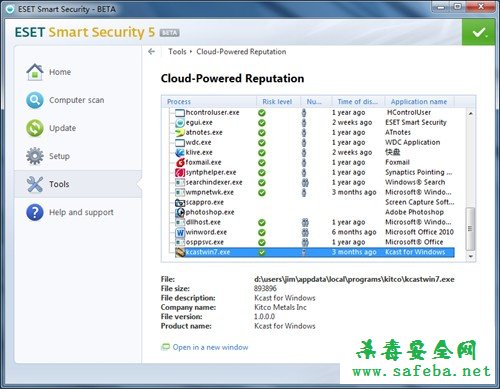This screenshot has height=389, width=500.
Task: Click the foxmail.exe red icon
Action: point(180,163)
